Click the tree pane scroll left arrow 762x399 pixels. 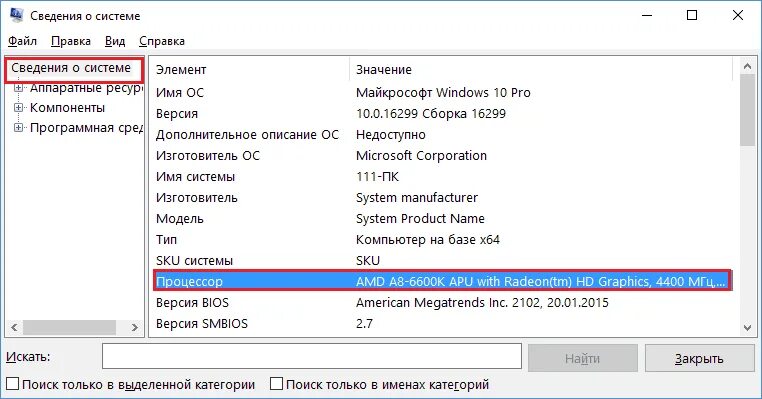(x=14, y=328)
